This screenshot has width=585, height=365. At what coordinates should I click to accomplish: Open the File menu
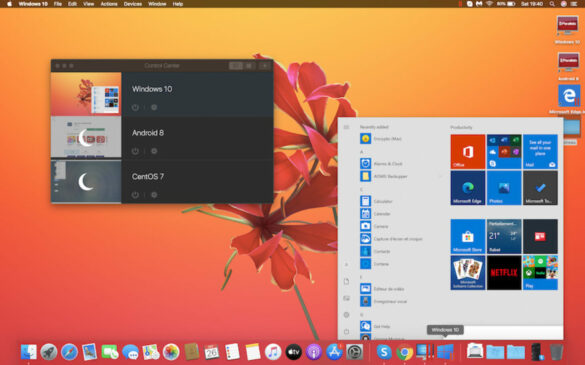[x=57, y=4]
